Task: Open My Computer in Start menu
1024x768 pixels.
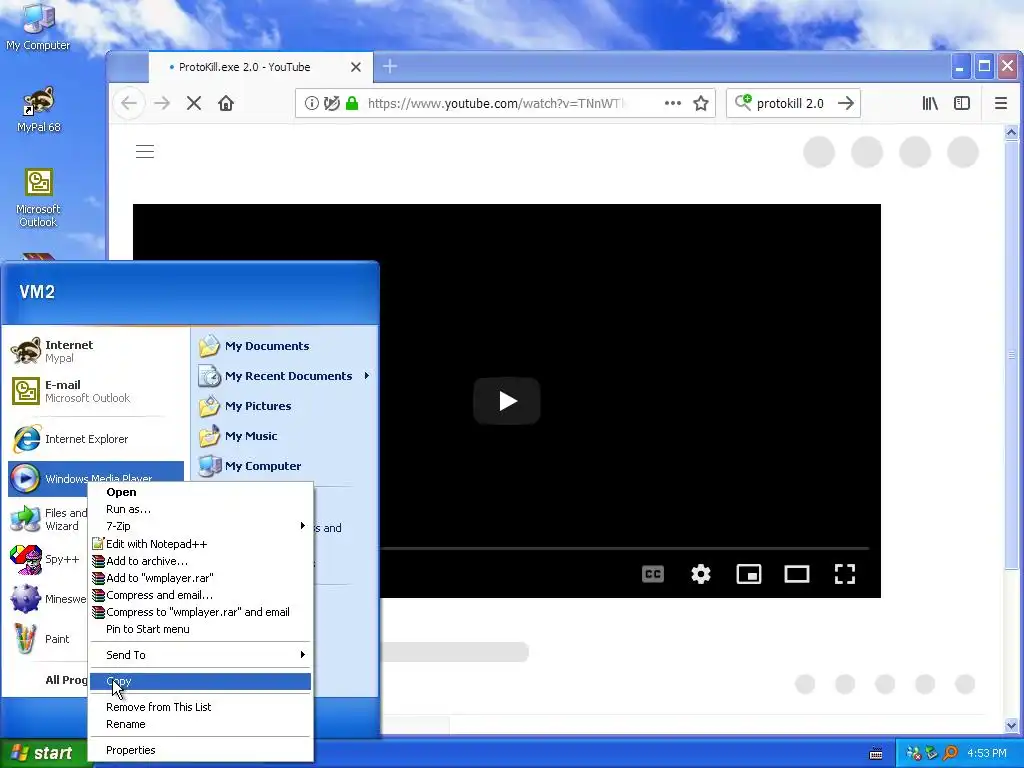Action: [285, 466]
